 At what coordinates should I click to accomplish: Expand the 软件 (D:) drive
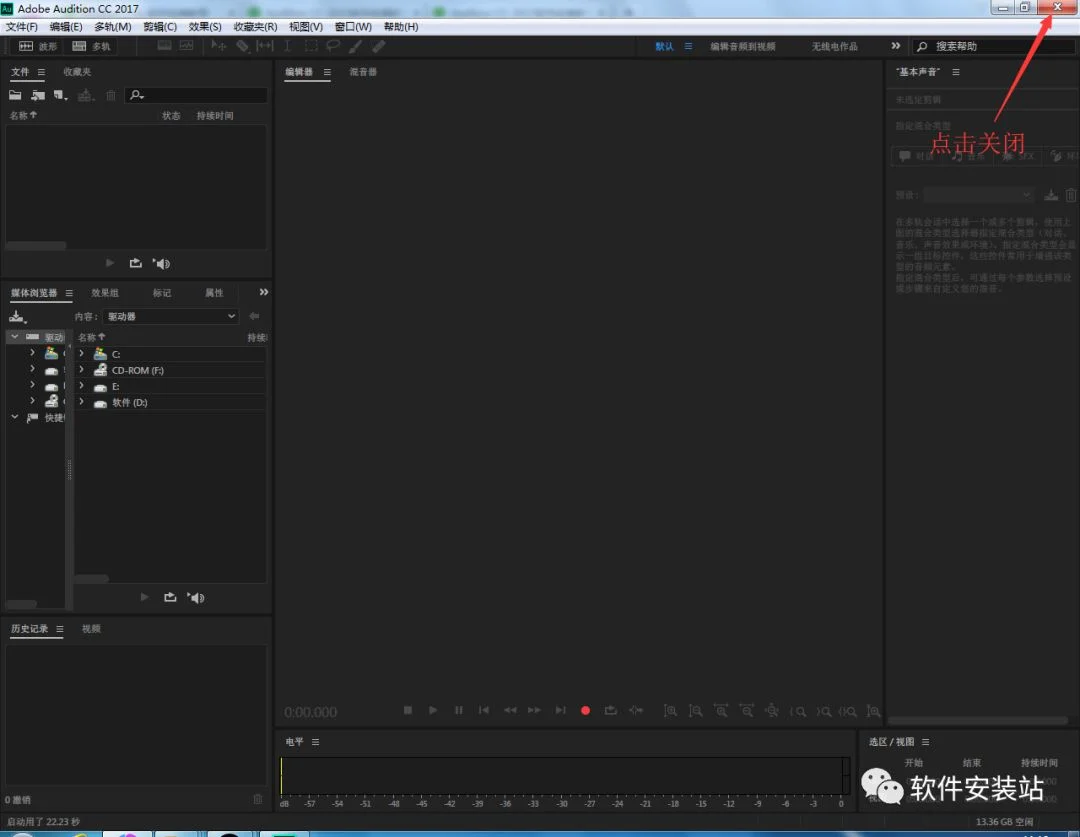click(82, 402)
